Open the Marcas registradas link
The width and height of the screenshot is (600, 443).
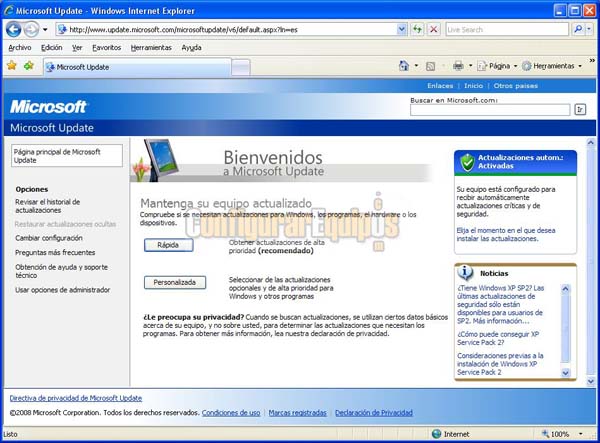click(x=298, y=412)
